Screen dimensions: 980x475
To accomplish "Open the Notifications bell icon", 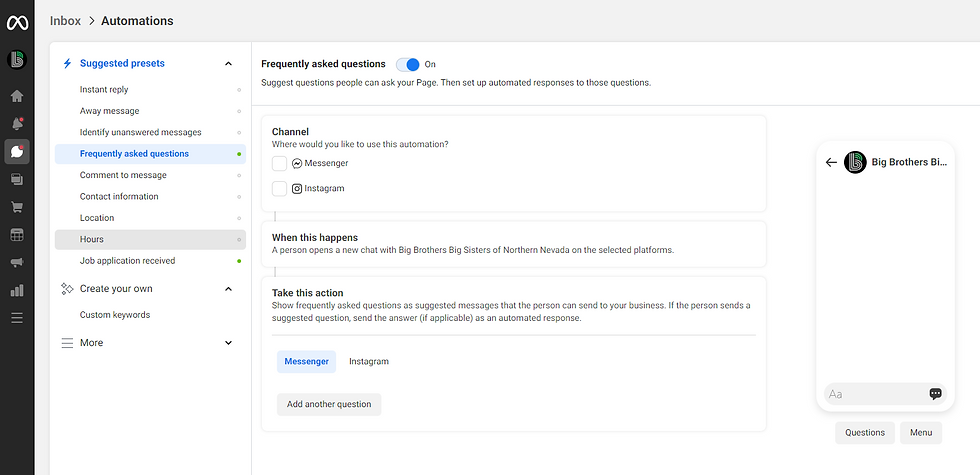I will [17, 124].
